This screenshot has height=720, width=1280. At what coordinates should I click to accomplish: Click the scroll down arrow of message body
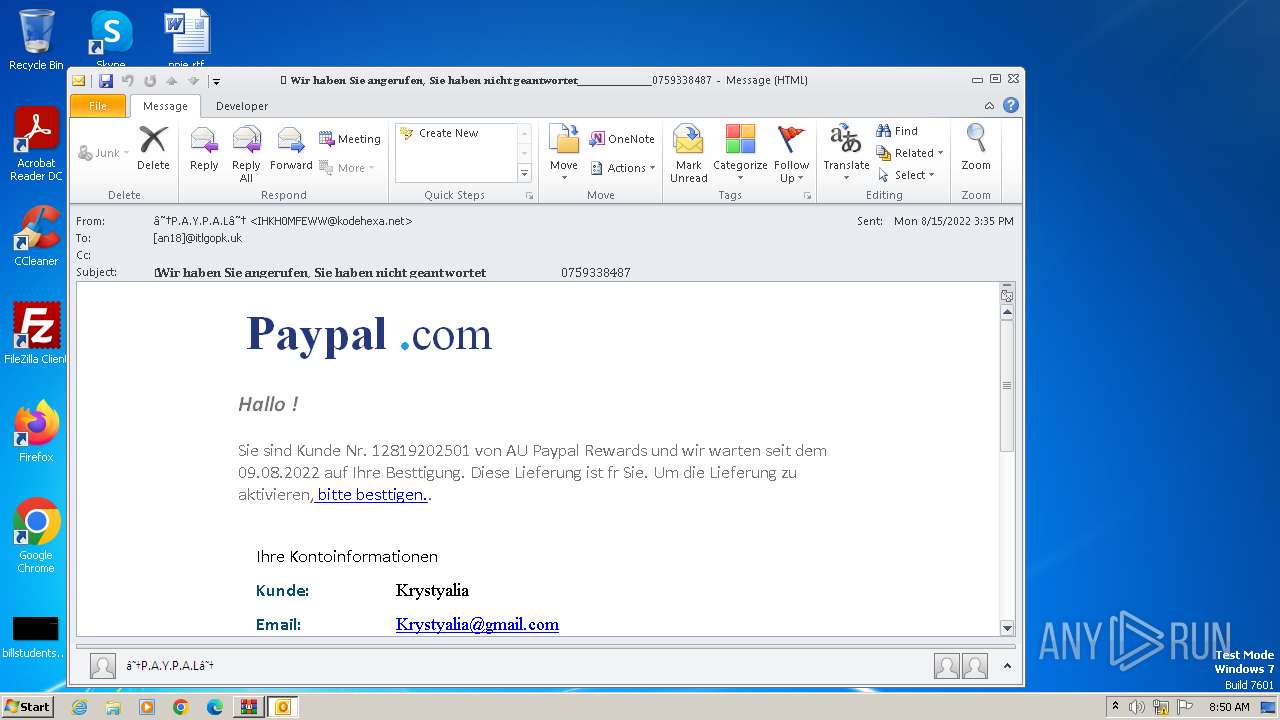1007,628
